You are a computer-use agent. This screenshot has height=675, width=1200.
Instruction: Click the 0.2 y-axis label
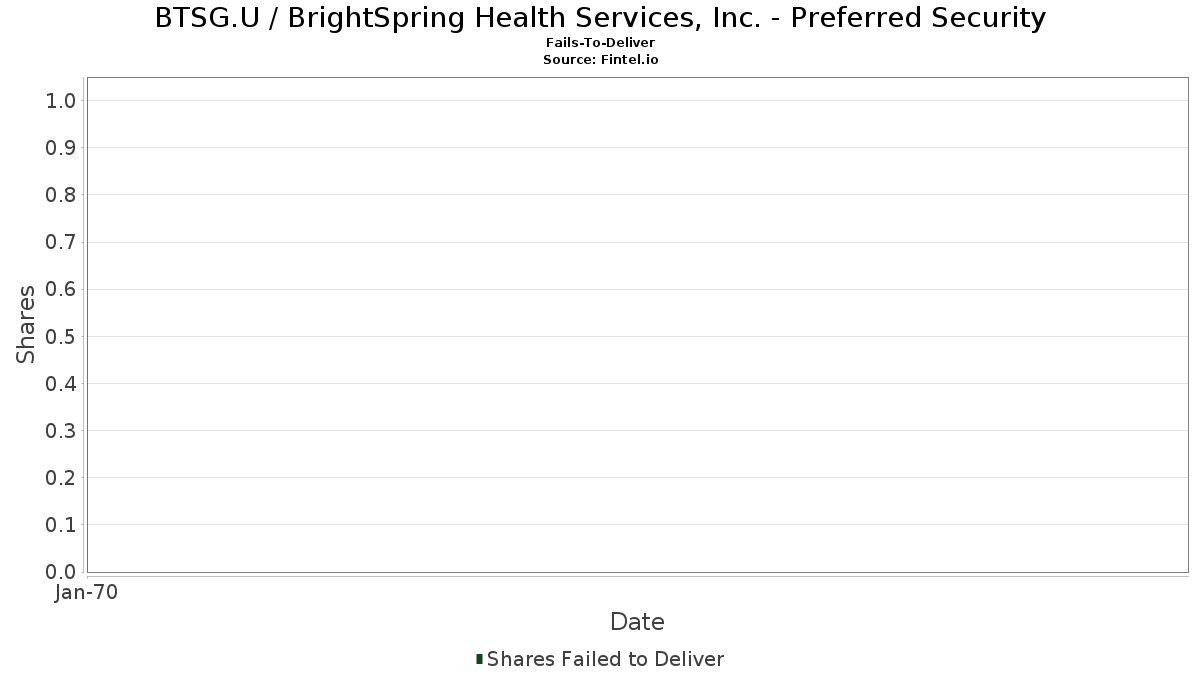(61, 478)
